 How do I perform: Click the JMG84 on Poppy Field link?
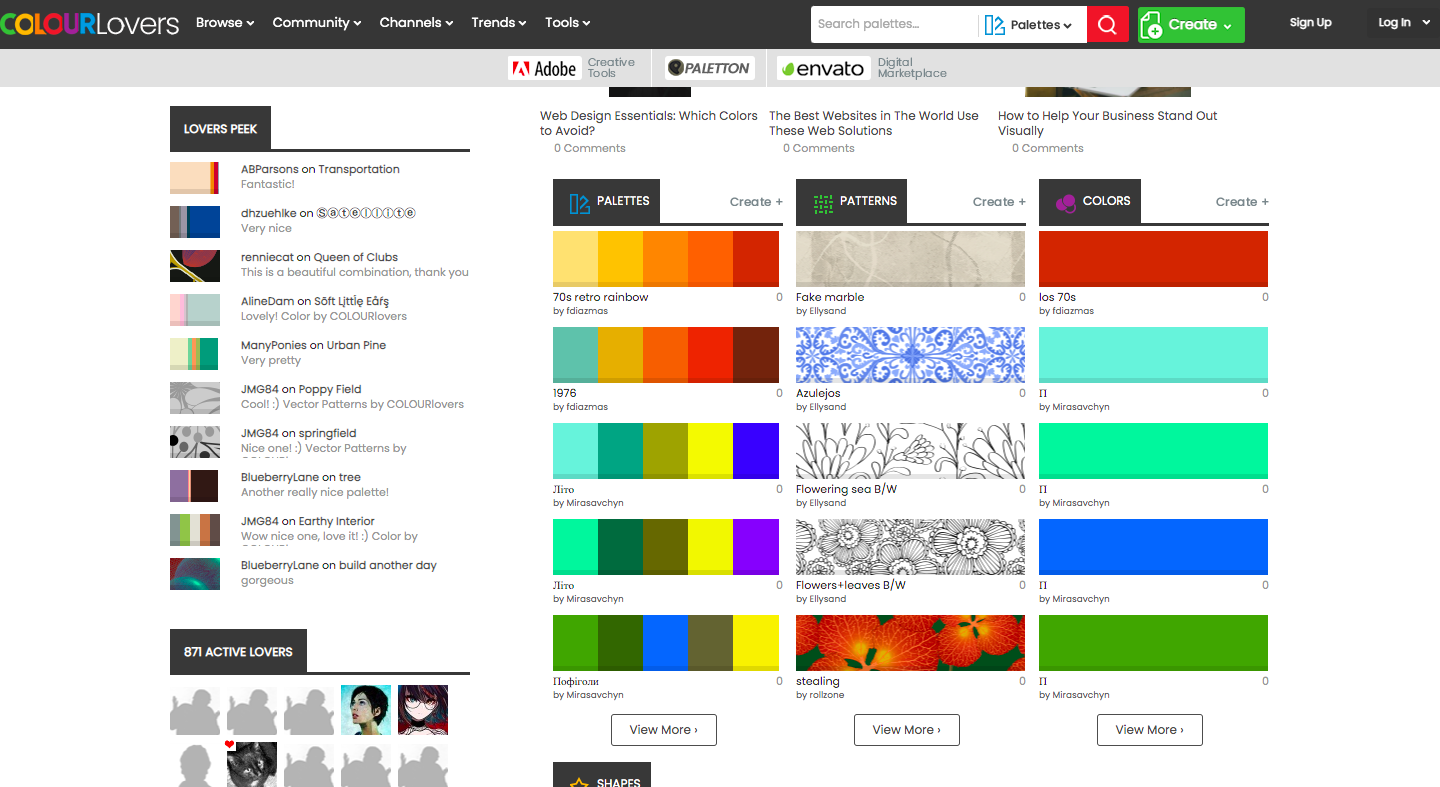point(301,389)
